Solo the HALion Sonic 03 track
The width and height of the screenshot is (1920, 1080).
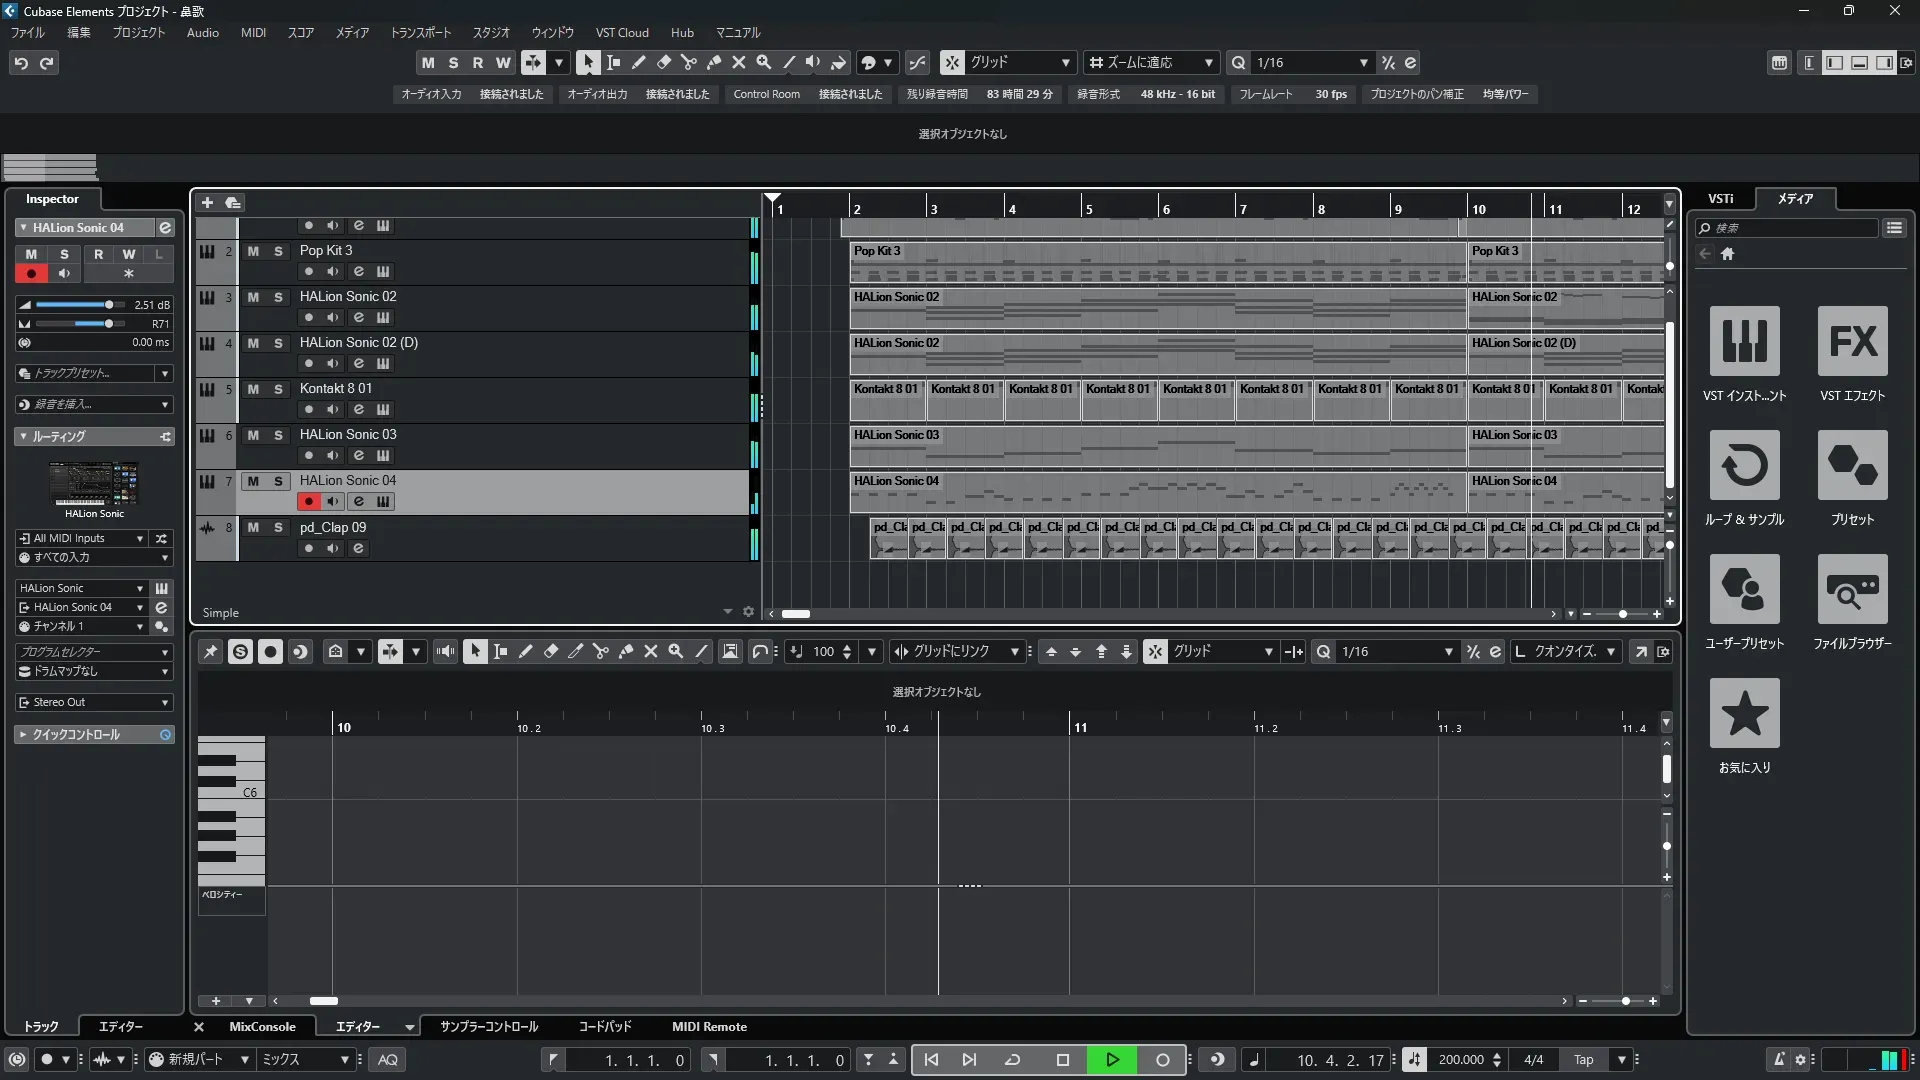point(278,435)
